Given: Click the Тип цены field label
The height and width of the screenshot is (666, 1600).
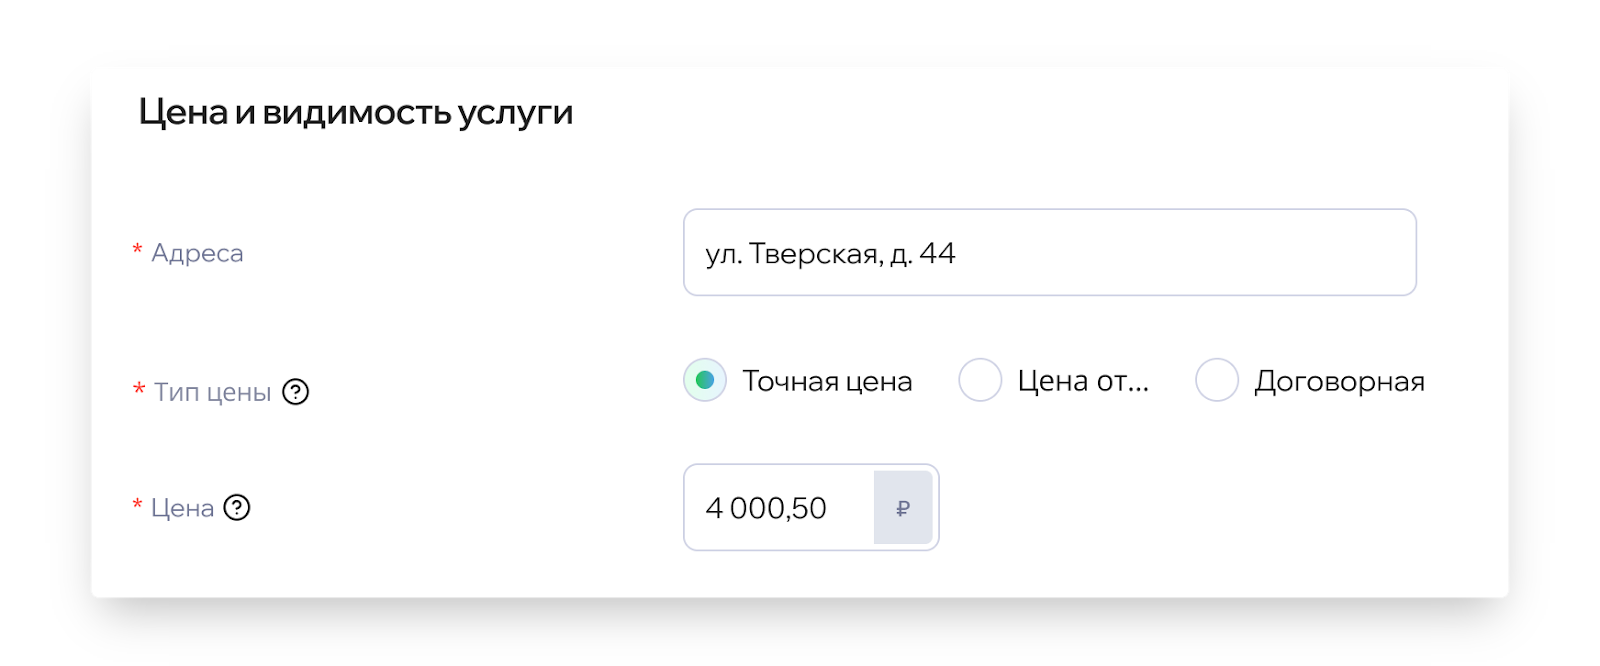Looking at the screenshot, I should point(212,392).
